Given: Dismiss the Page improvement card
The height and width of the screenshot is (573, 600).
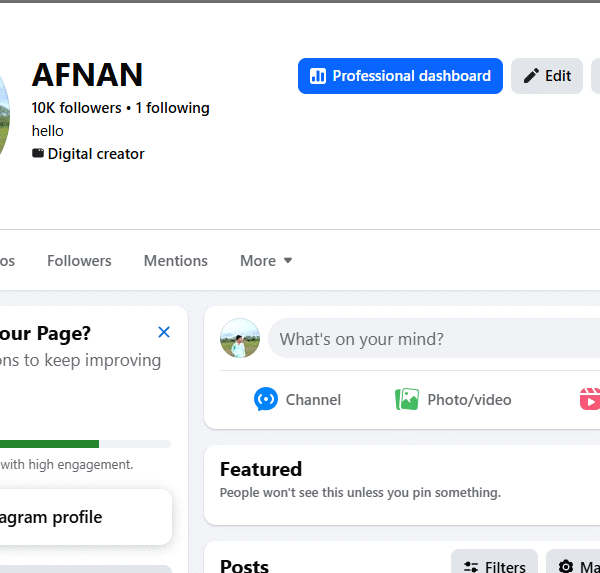Looking at the screenshot, I should (x=164, y=332).
